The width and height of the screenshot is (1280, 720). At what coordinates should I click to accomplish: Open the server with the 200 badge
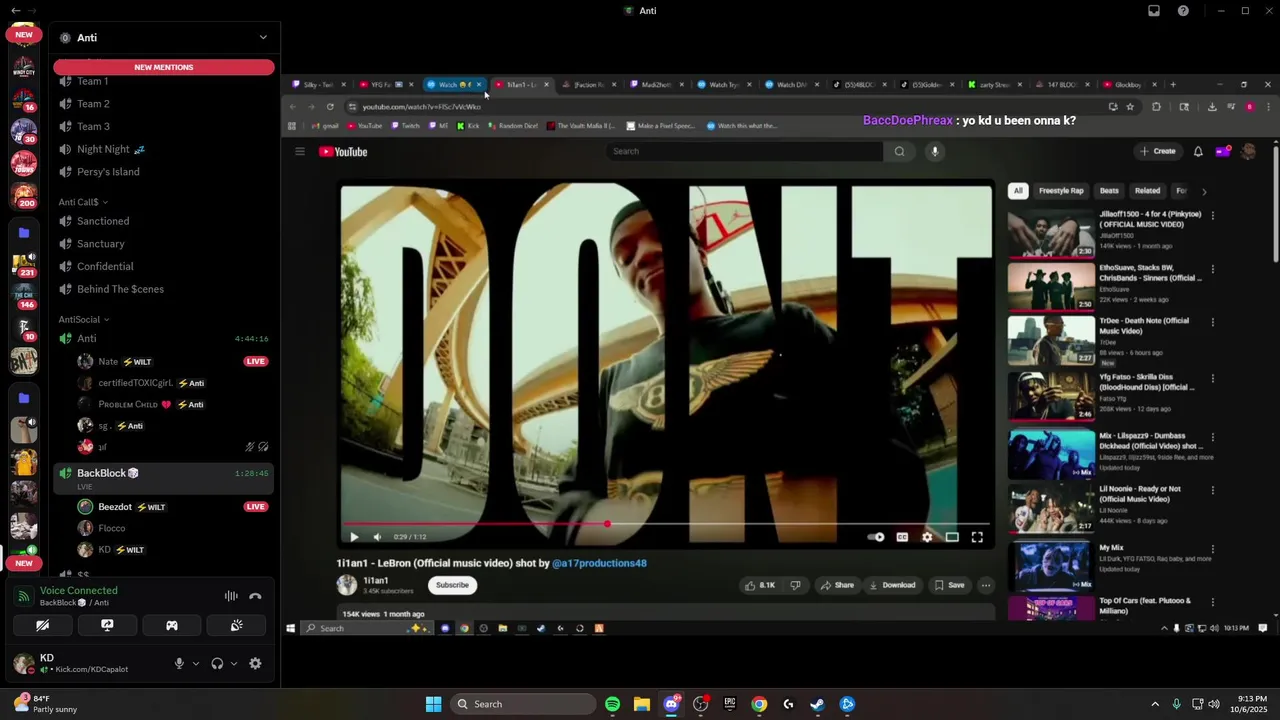pyautogui.click(x=24, y=193)
